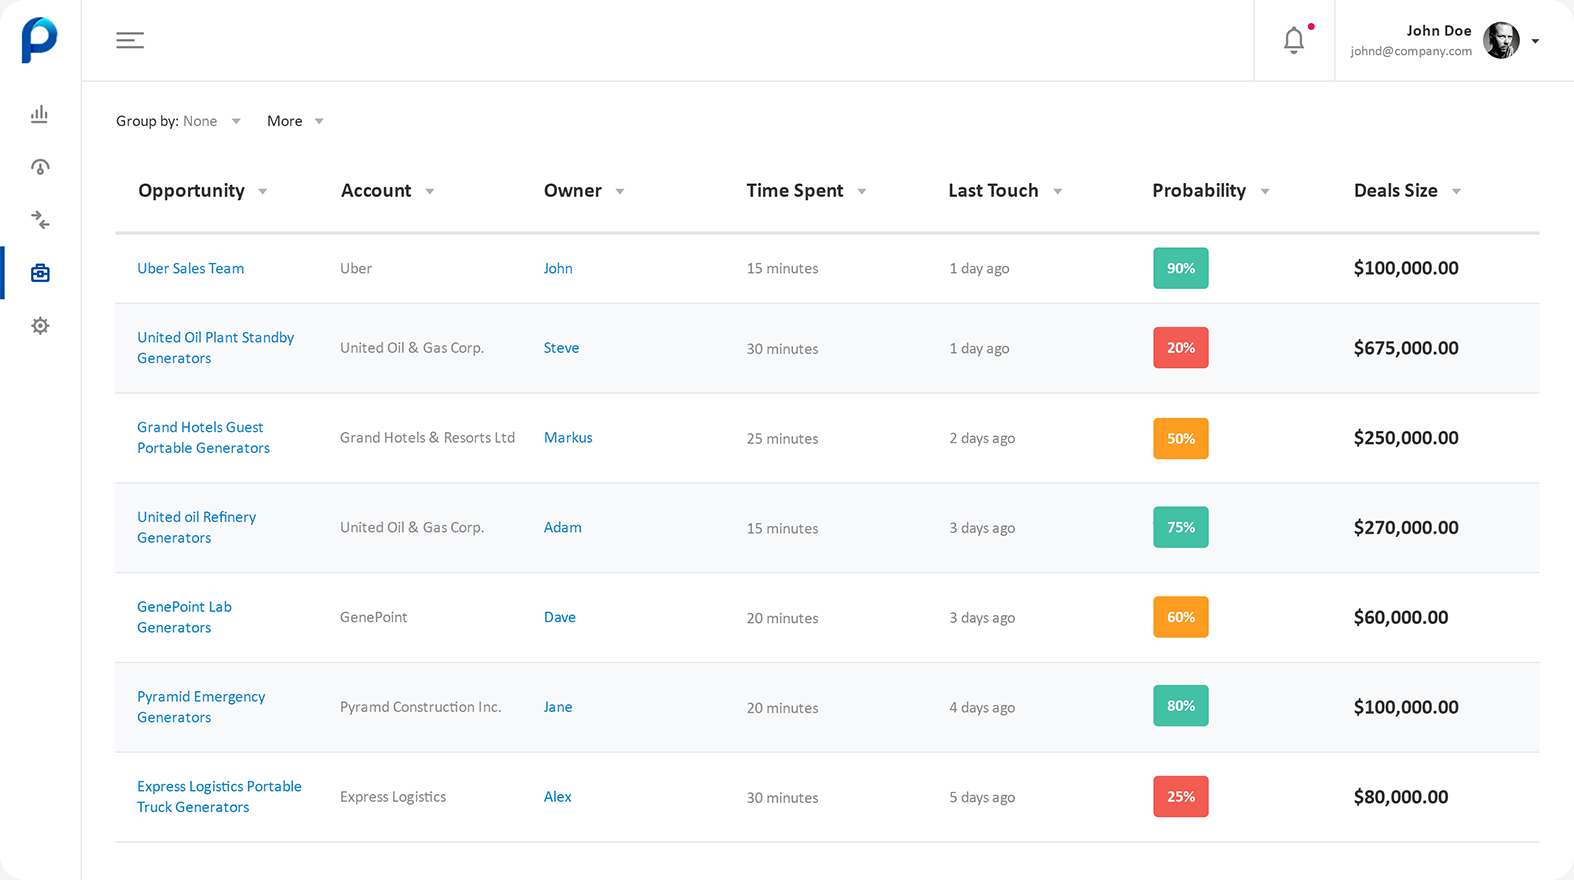Image resolution: width=1574 pixels, height=880 pixels.
Task: Click the $270,000.00 deal size
Action: [1406, 527]
